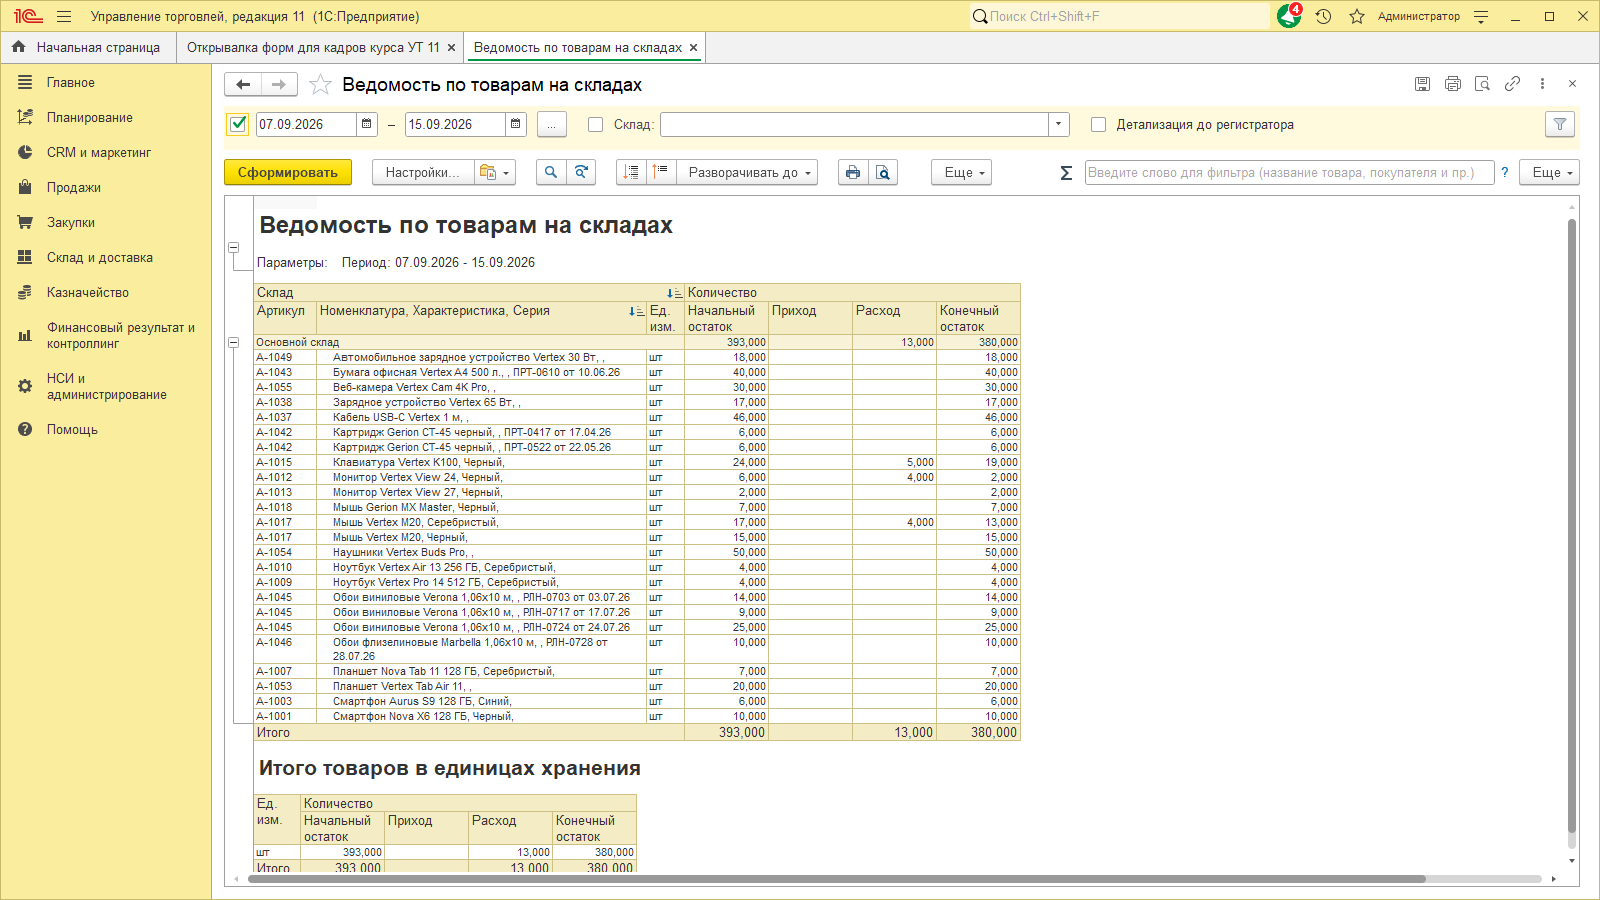
Task: Click the find-next refresh search icon
Action: [581, 172]
